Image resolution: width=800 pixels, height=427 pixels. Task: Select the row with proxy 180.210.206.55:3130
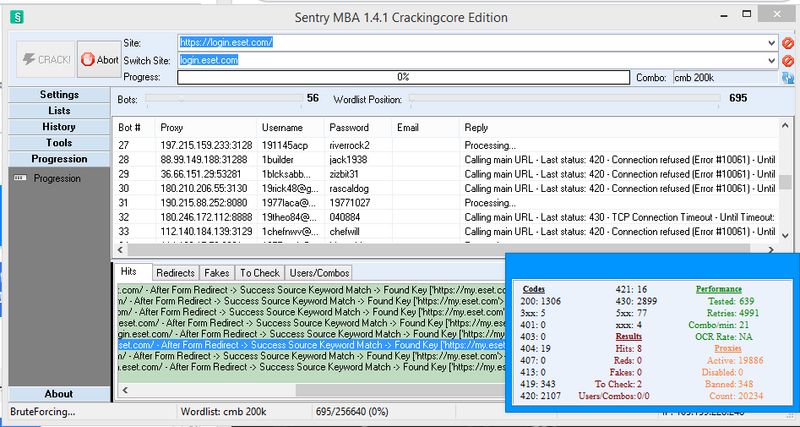point(446,188)
